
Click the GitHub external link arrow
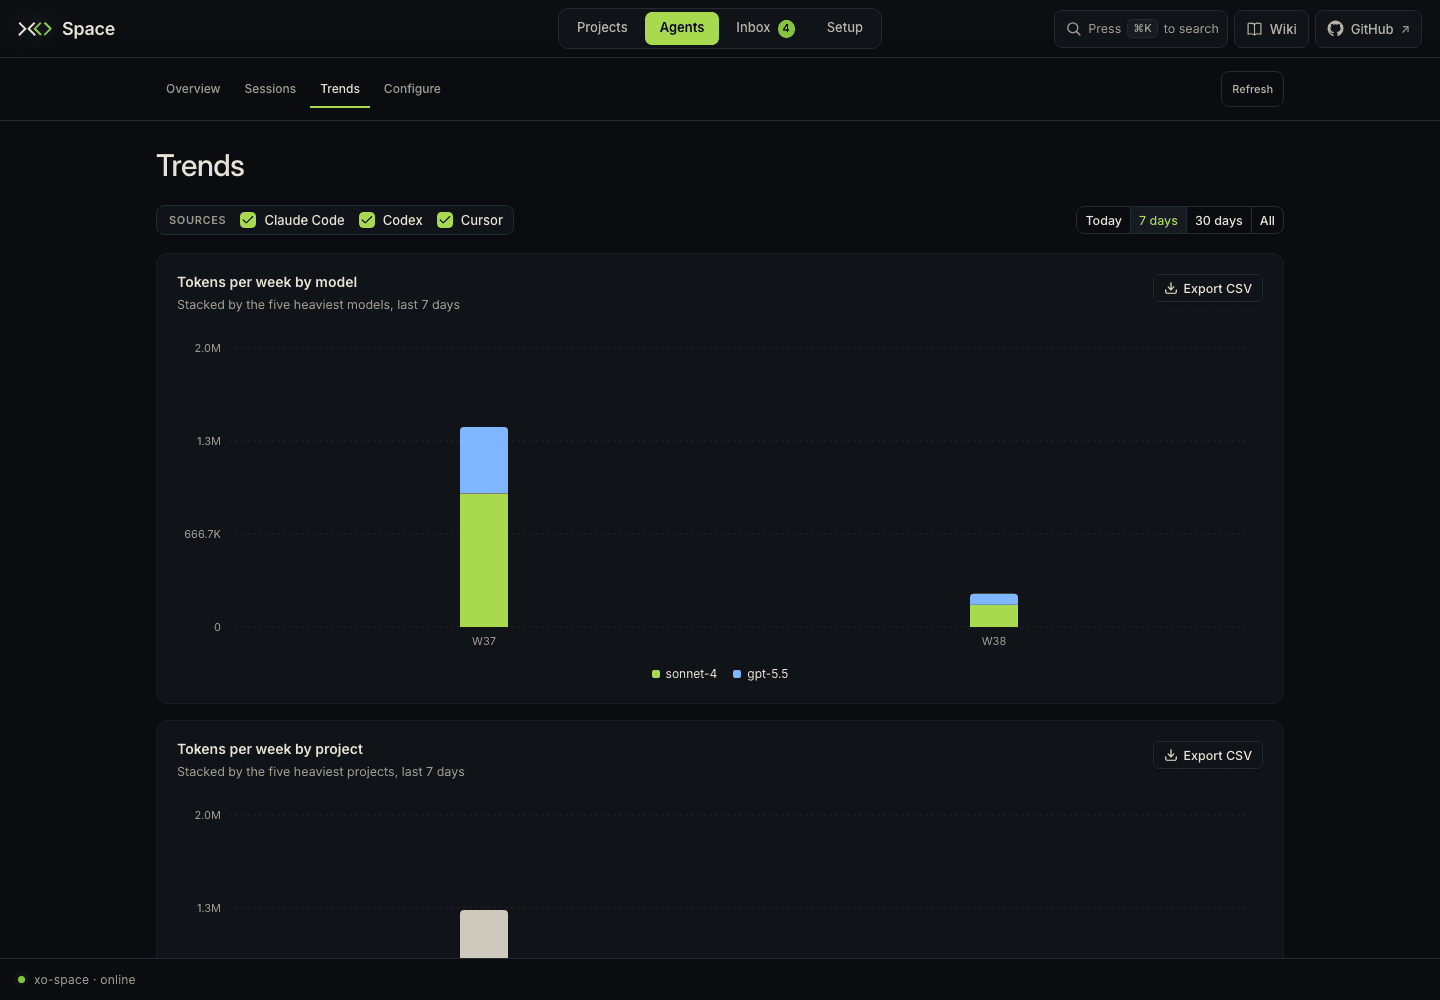click(x=1405, y=29)
